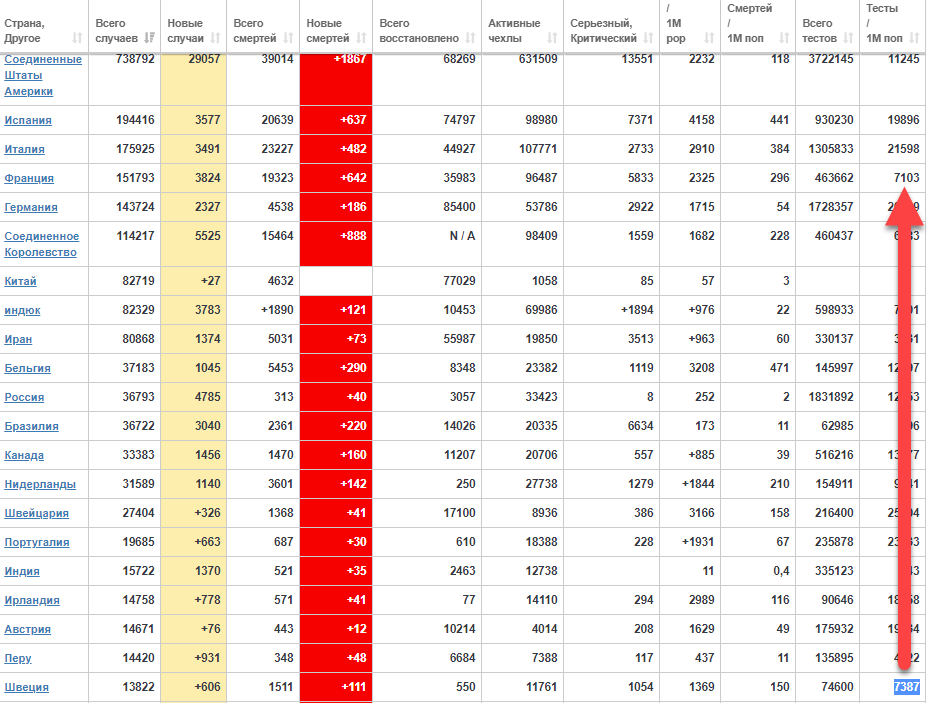Viewport: 930px width, 703px height.
Task: Click sort icon in Серьезный, Критический header
Action: (648, 38)
